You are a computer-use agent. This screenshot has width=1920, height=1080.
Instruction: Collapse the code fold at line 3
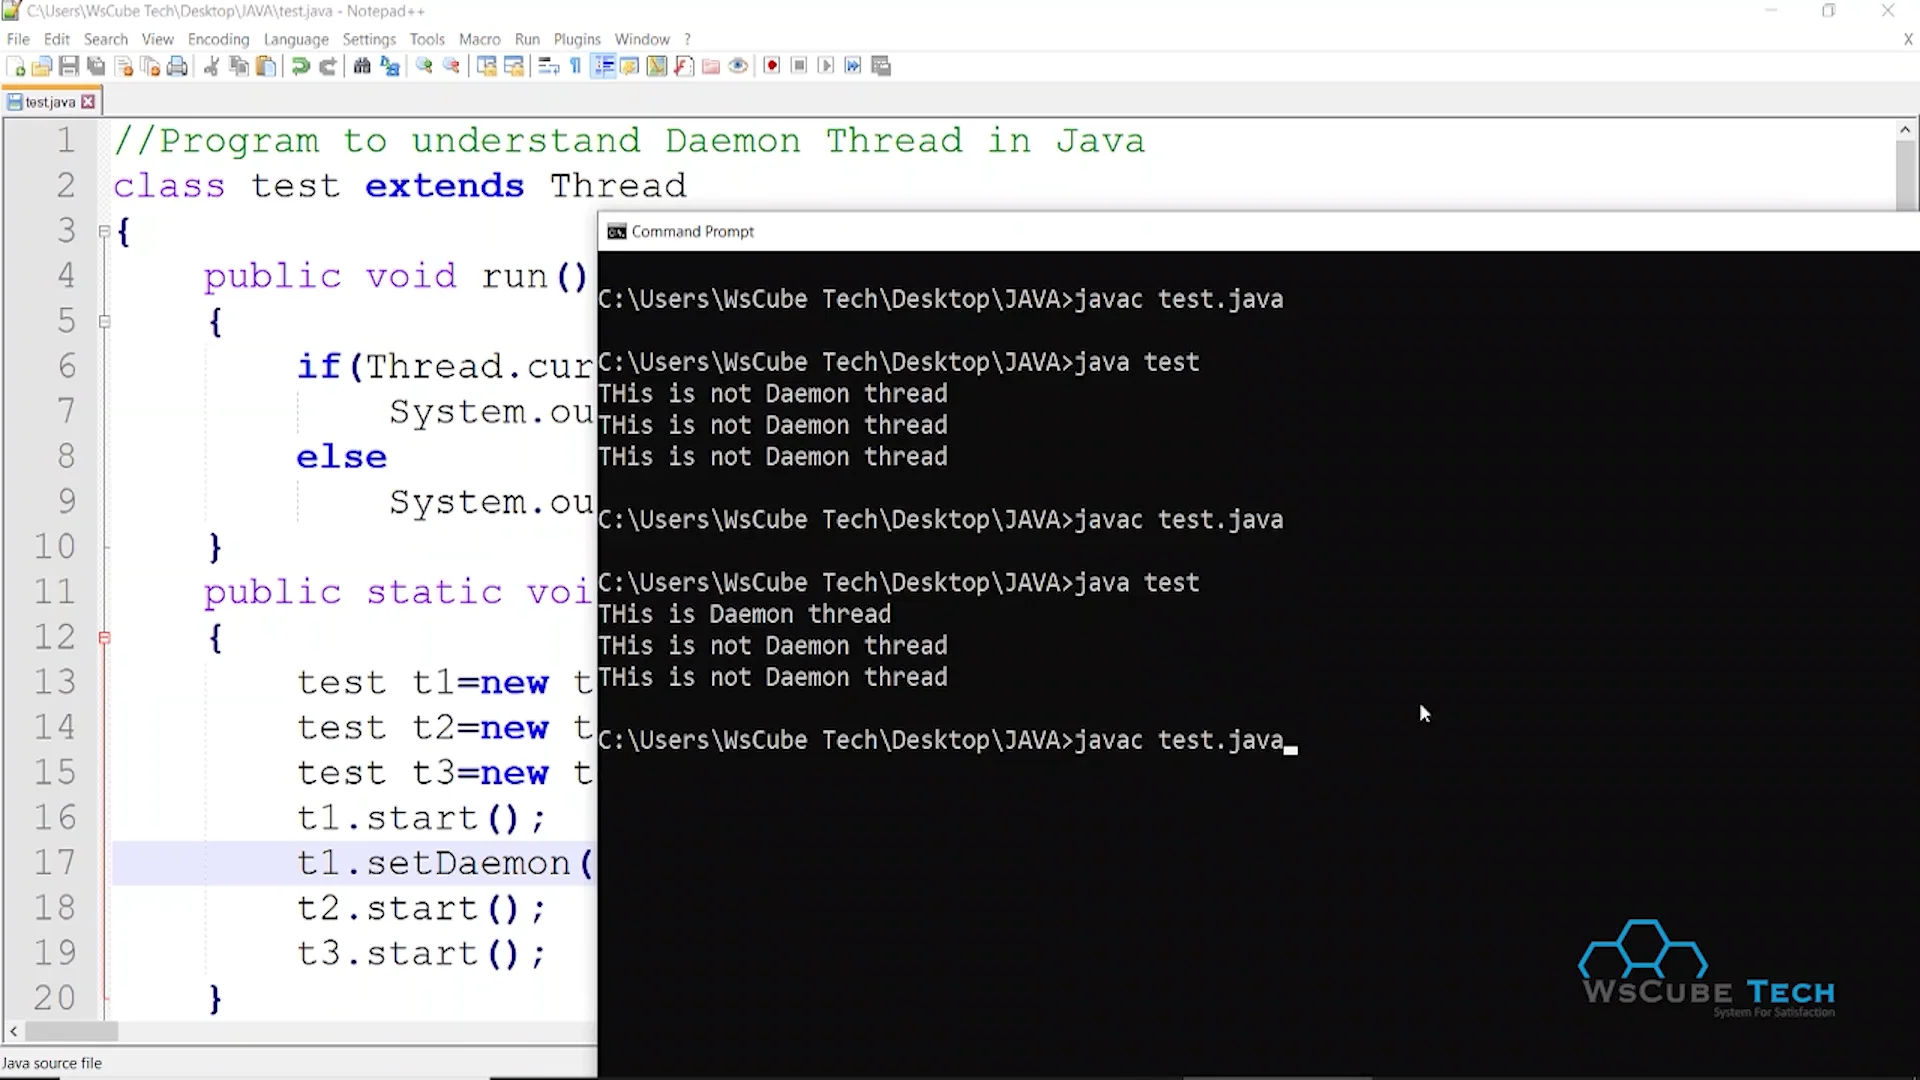pos(104,231)
